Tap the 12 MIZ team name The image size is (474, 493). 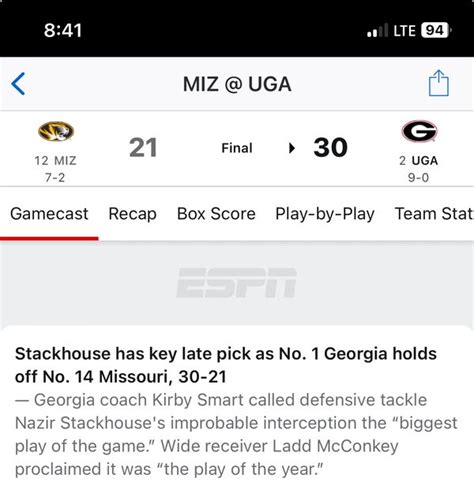[x=55, y=161]
